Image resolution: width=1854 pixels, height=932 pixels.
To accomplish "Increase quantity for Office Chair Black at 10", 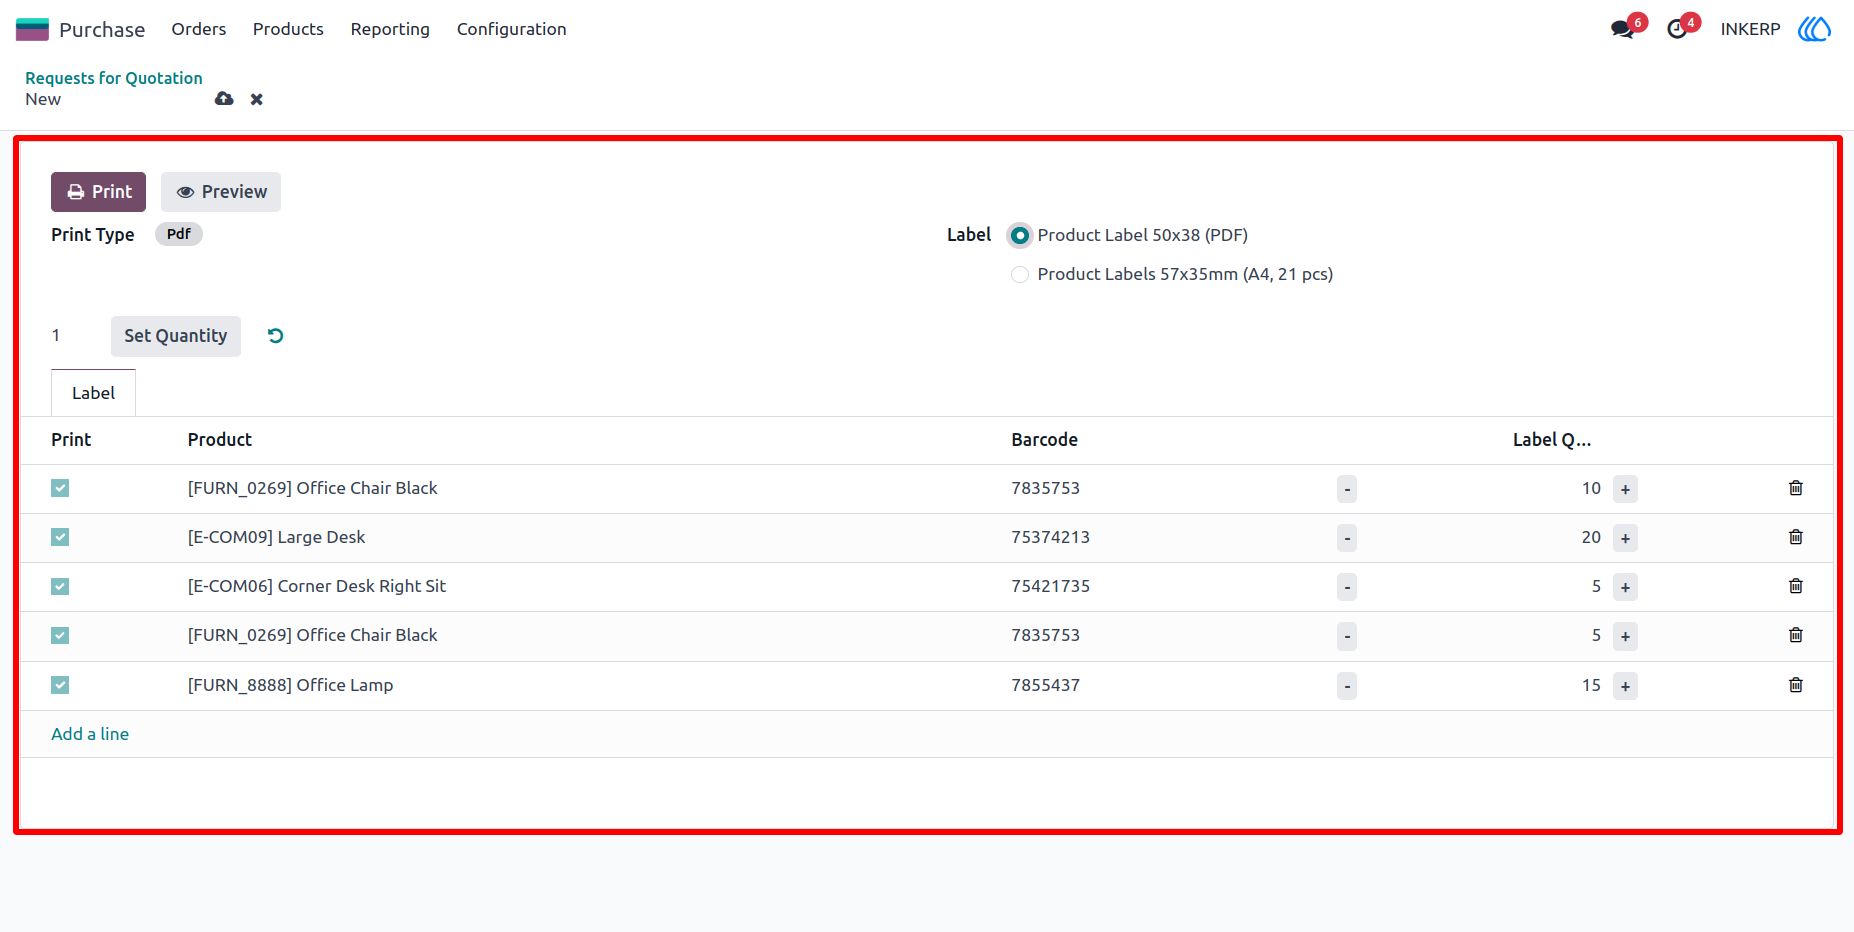I will 1625,489.
